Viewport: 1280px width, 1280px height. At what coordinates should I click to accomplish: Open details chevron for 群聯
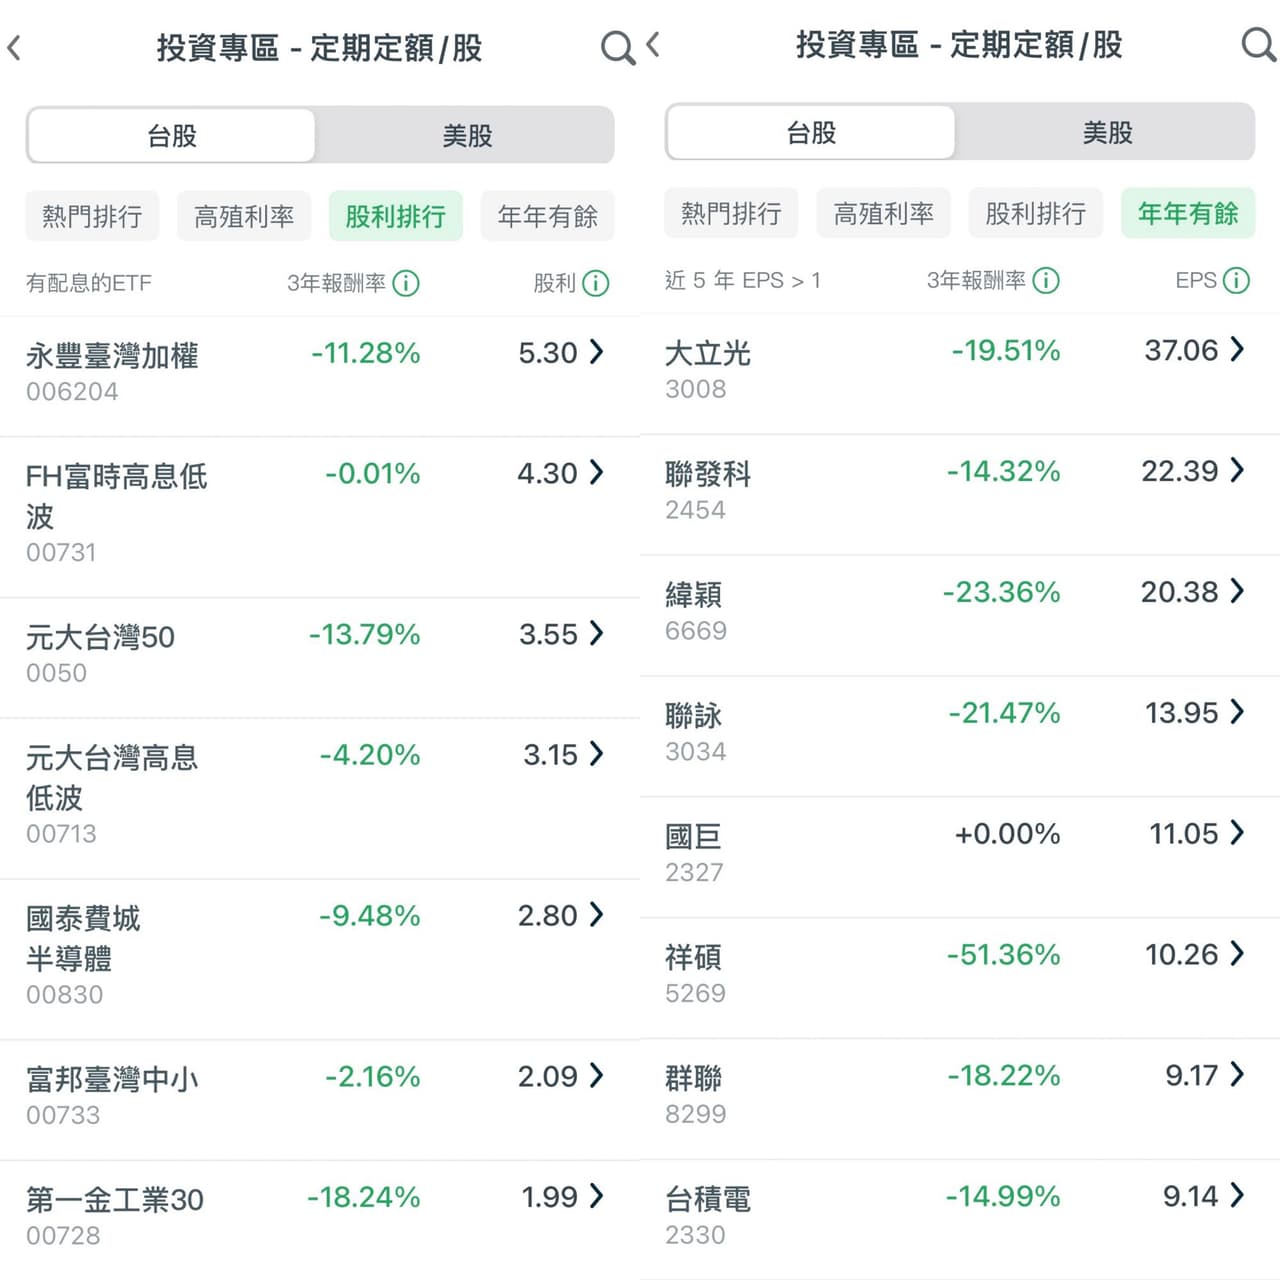click(1237, 1075)
